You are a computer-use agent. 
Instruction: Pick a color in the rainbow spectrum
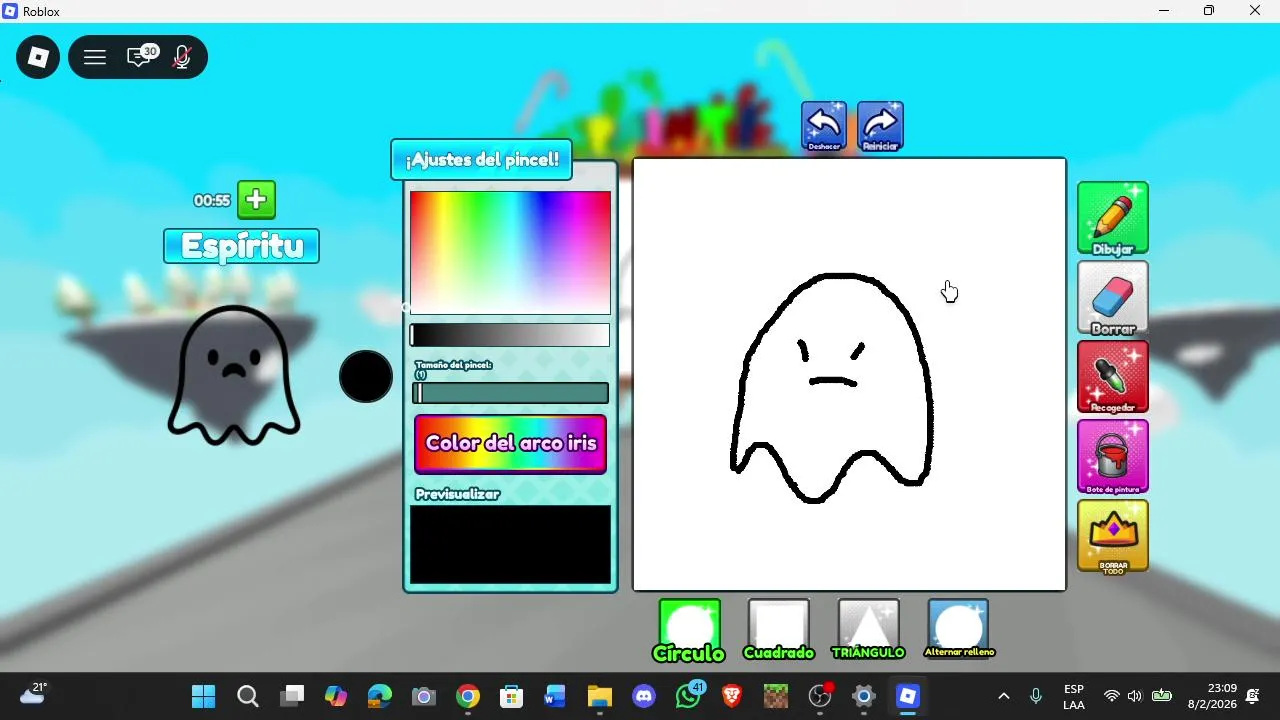[x=510, y=253]
